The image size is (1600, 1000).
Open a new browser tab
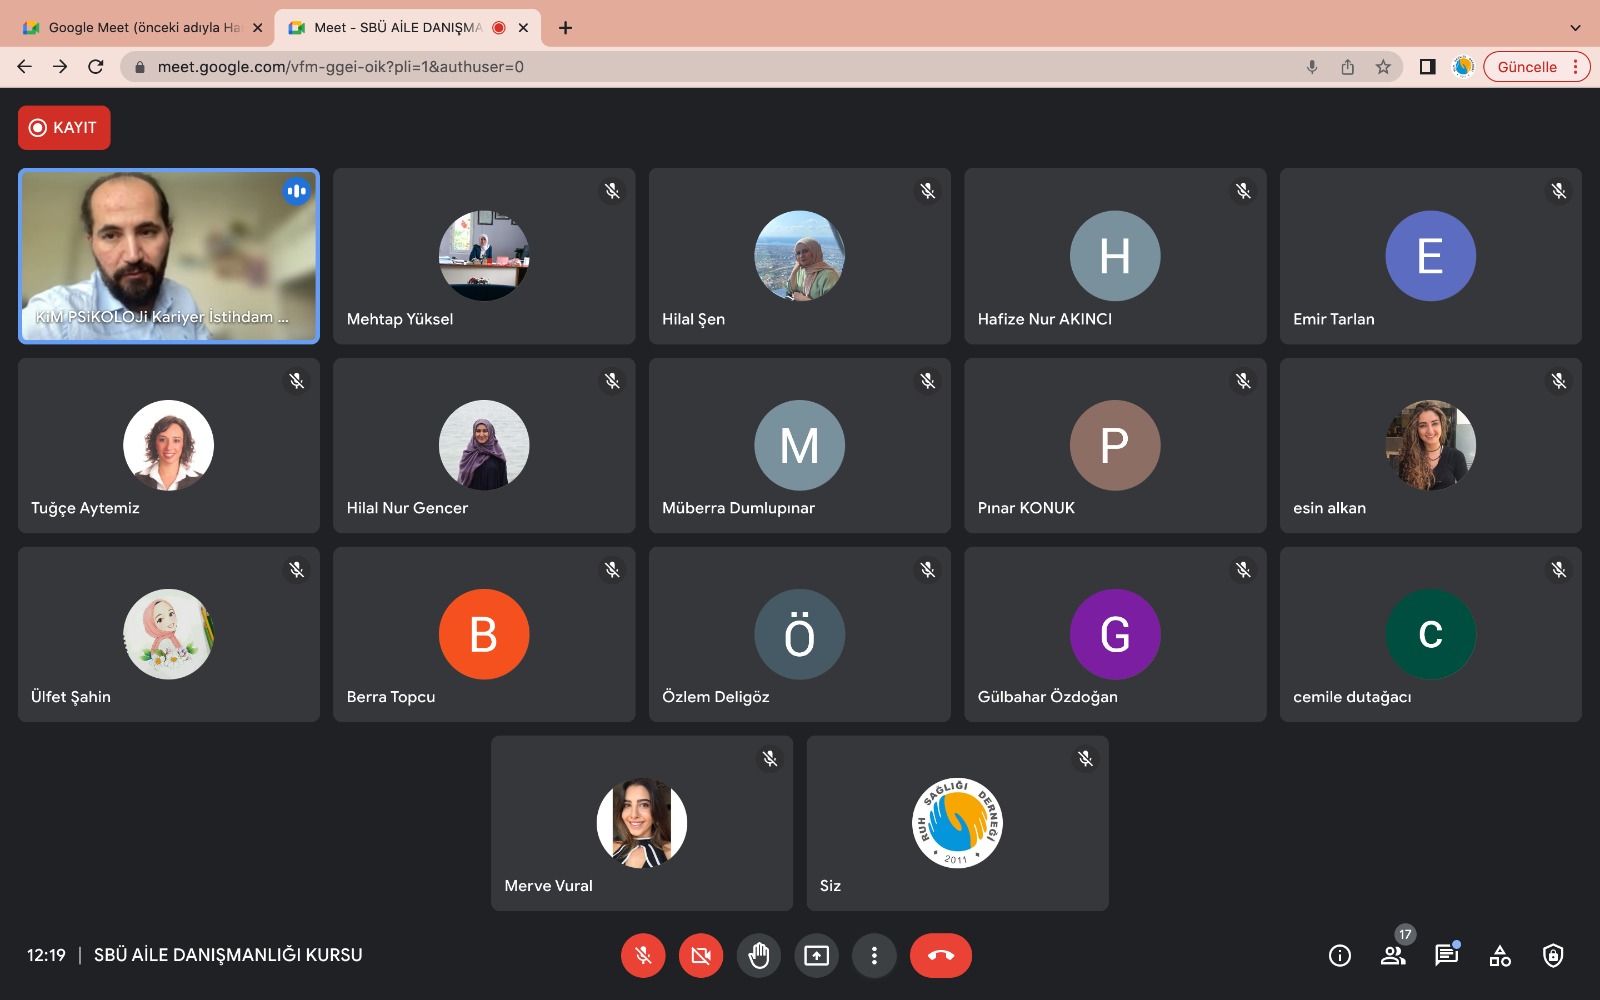[x=566, y=28]
